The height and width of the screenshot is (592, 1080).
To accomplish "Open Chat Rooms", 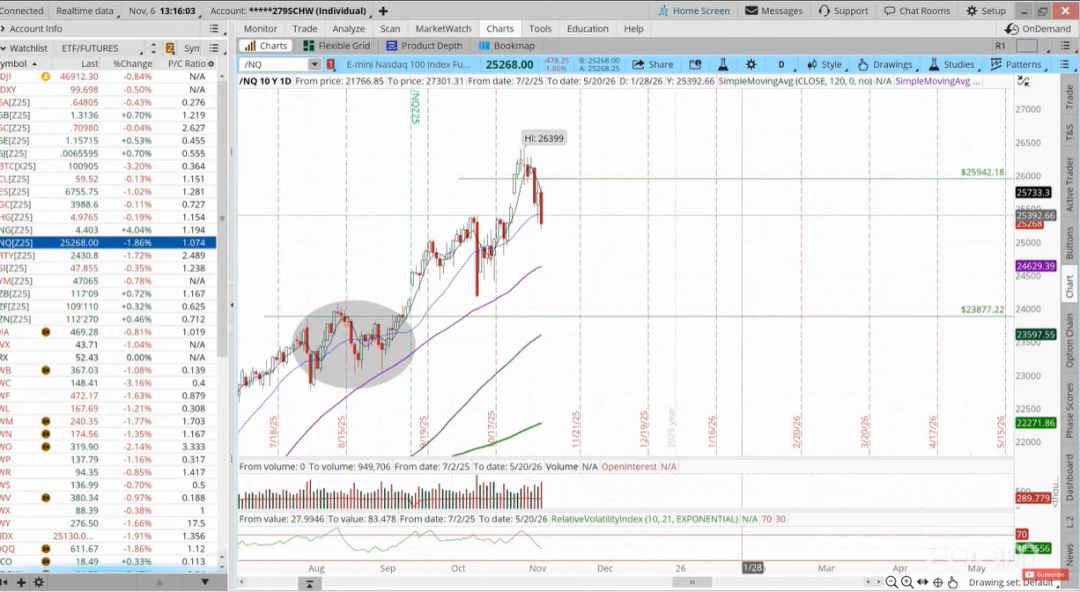I will coord(917,11).
